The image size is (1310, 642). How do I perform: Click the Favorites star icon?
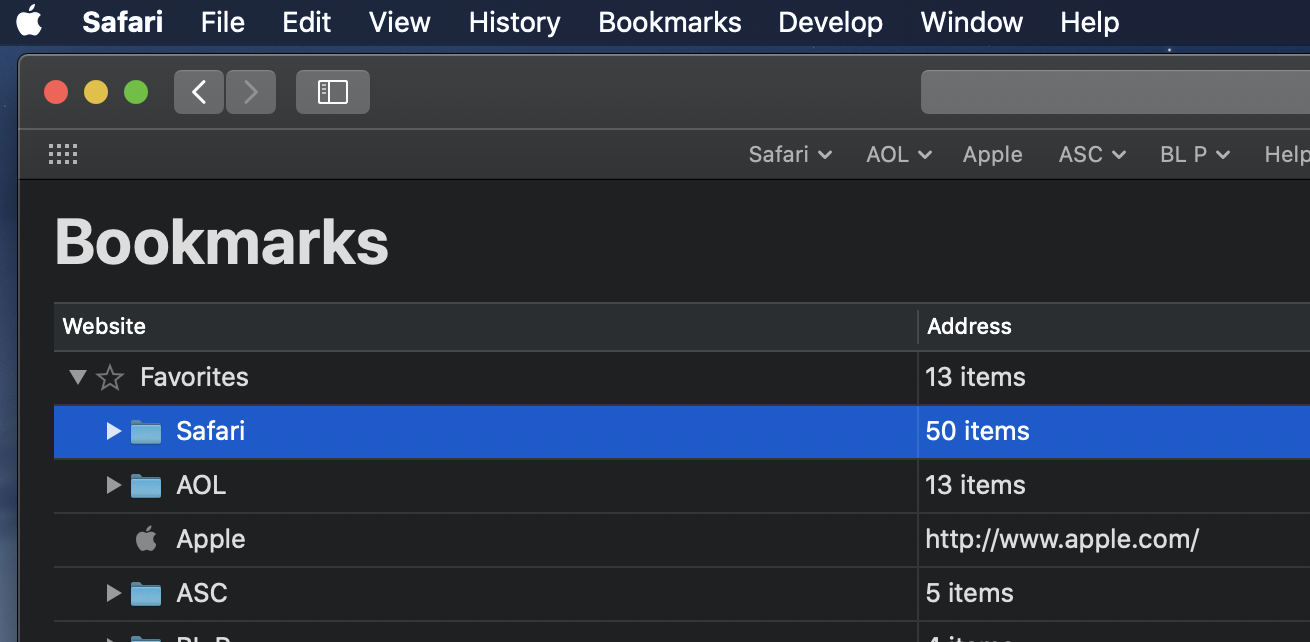click(110, 378)
